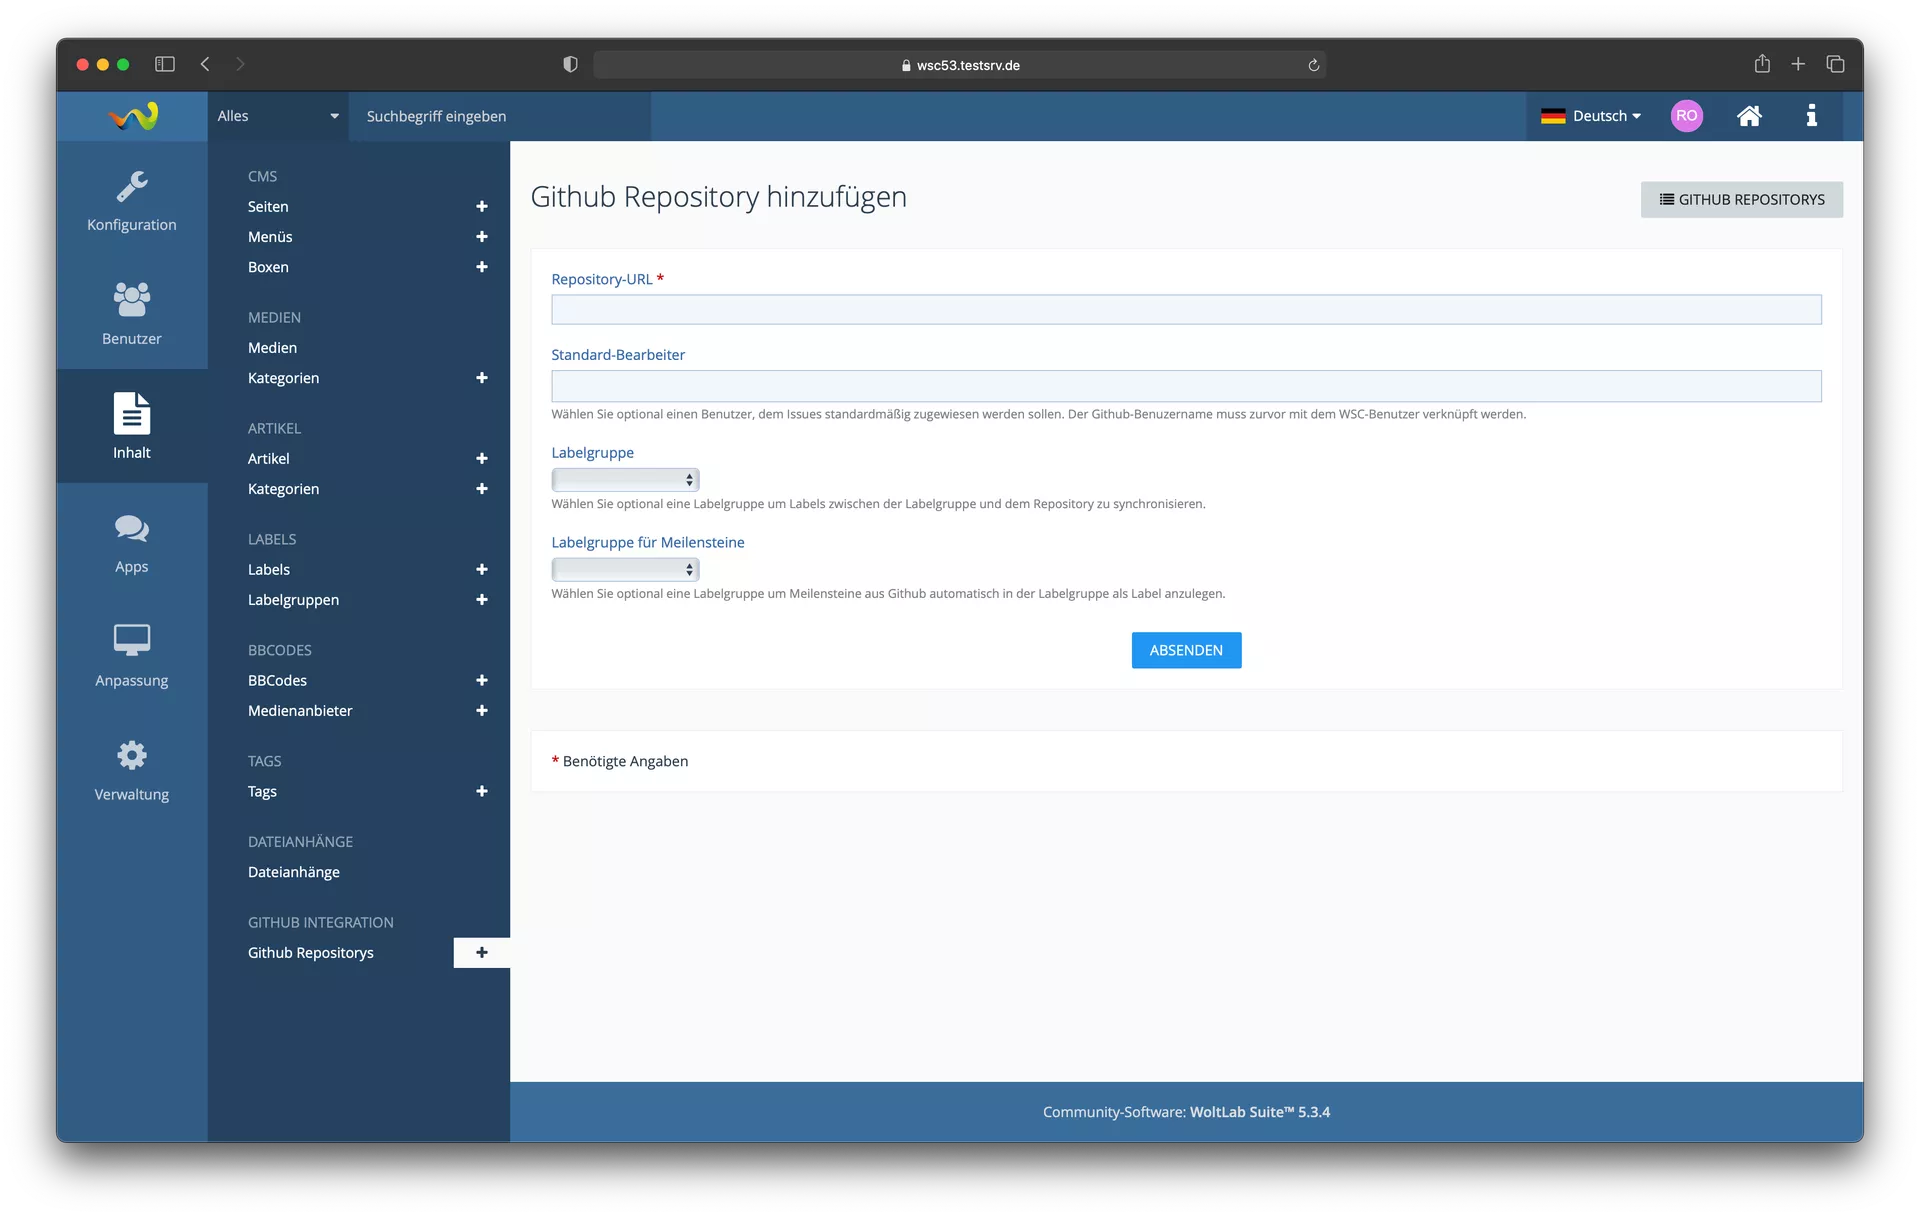The height and width of the screenshot is (1217, 1920).
Task: Open the Alles search scope dropdown
Action: click(277, 116)
